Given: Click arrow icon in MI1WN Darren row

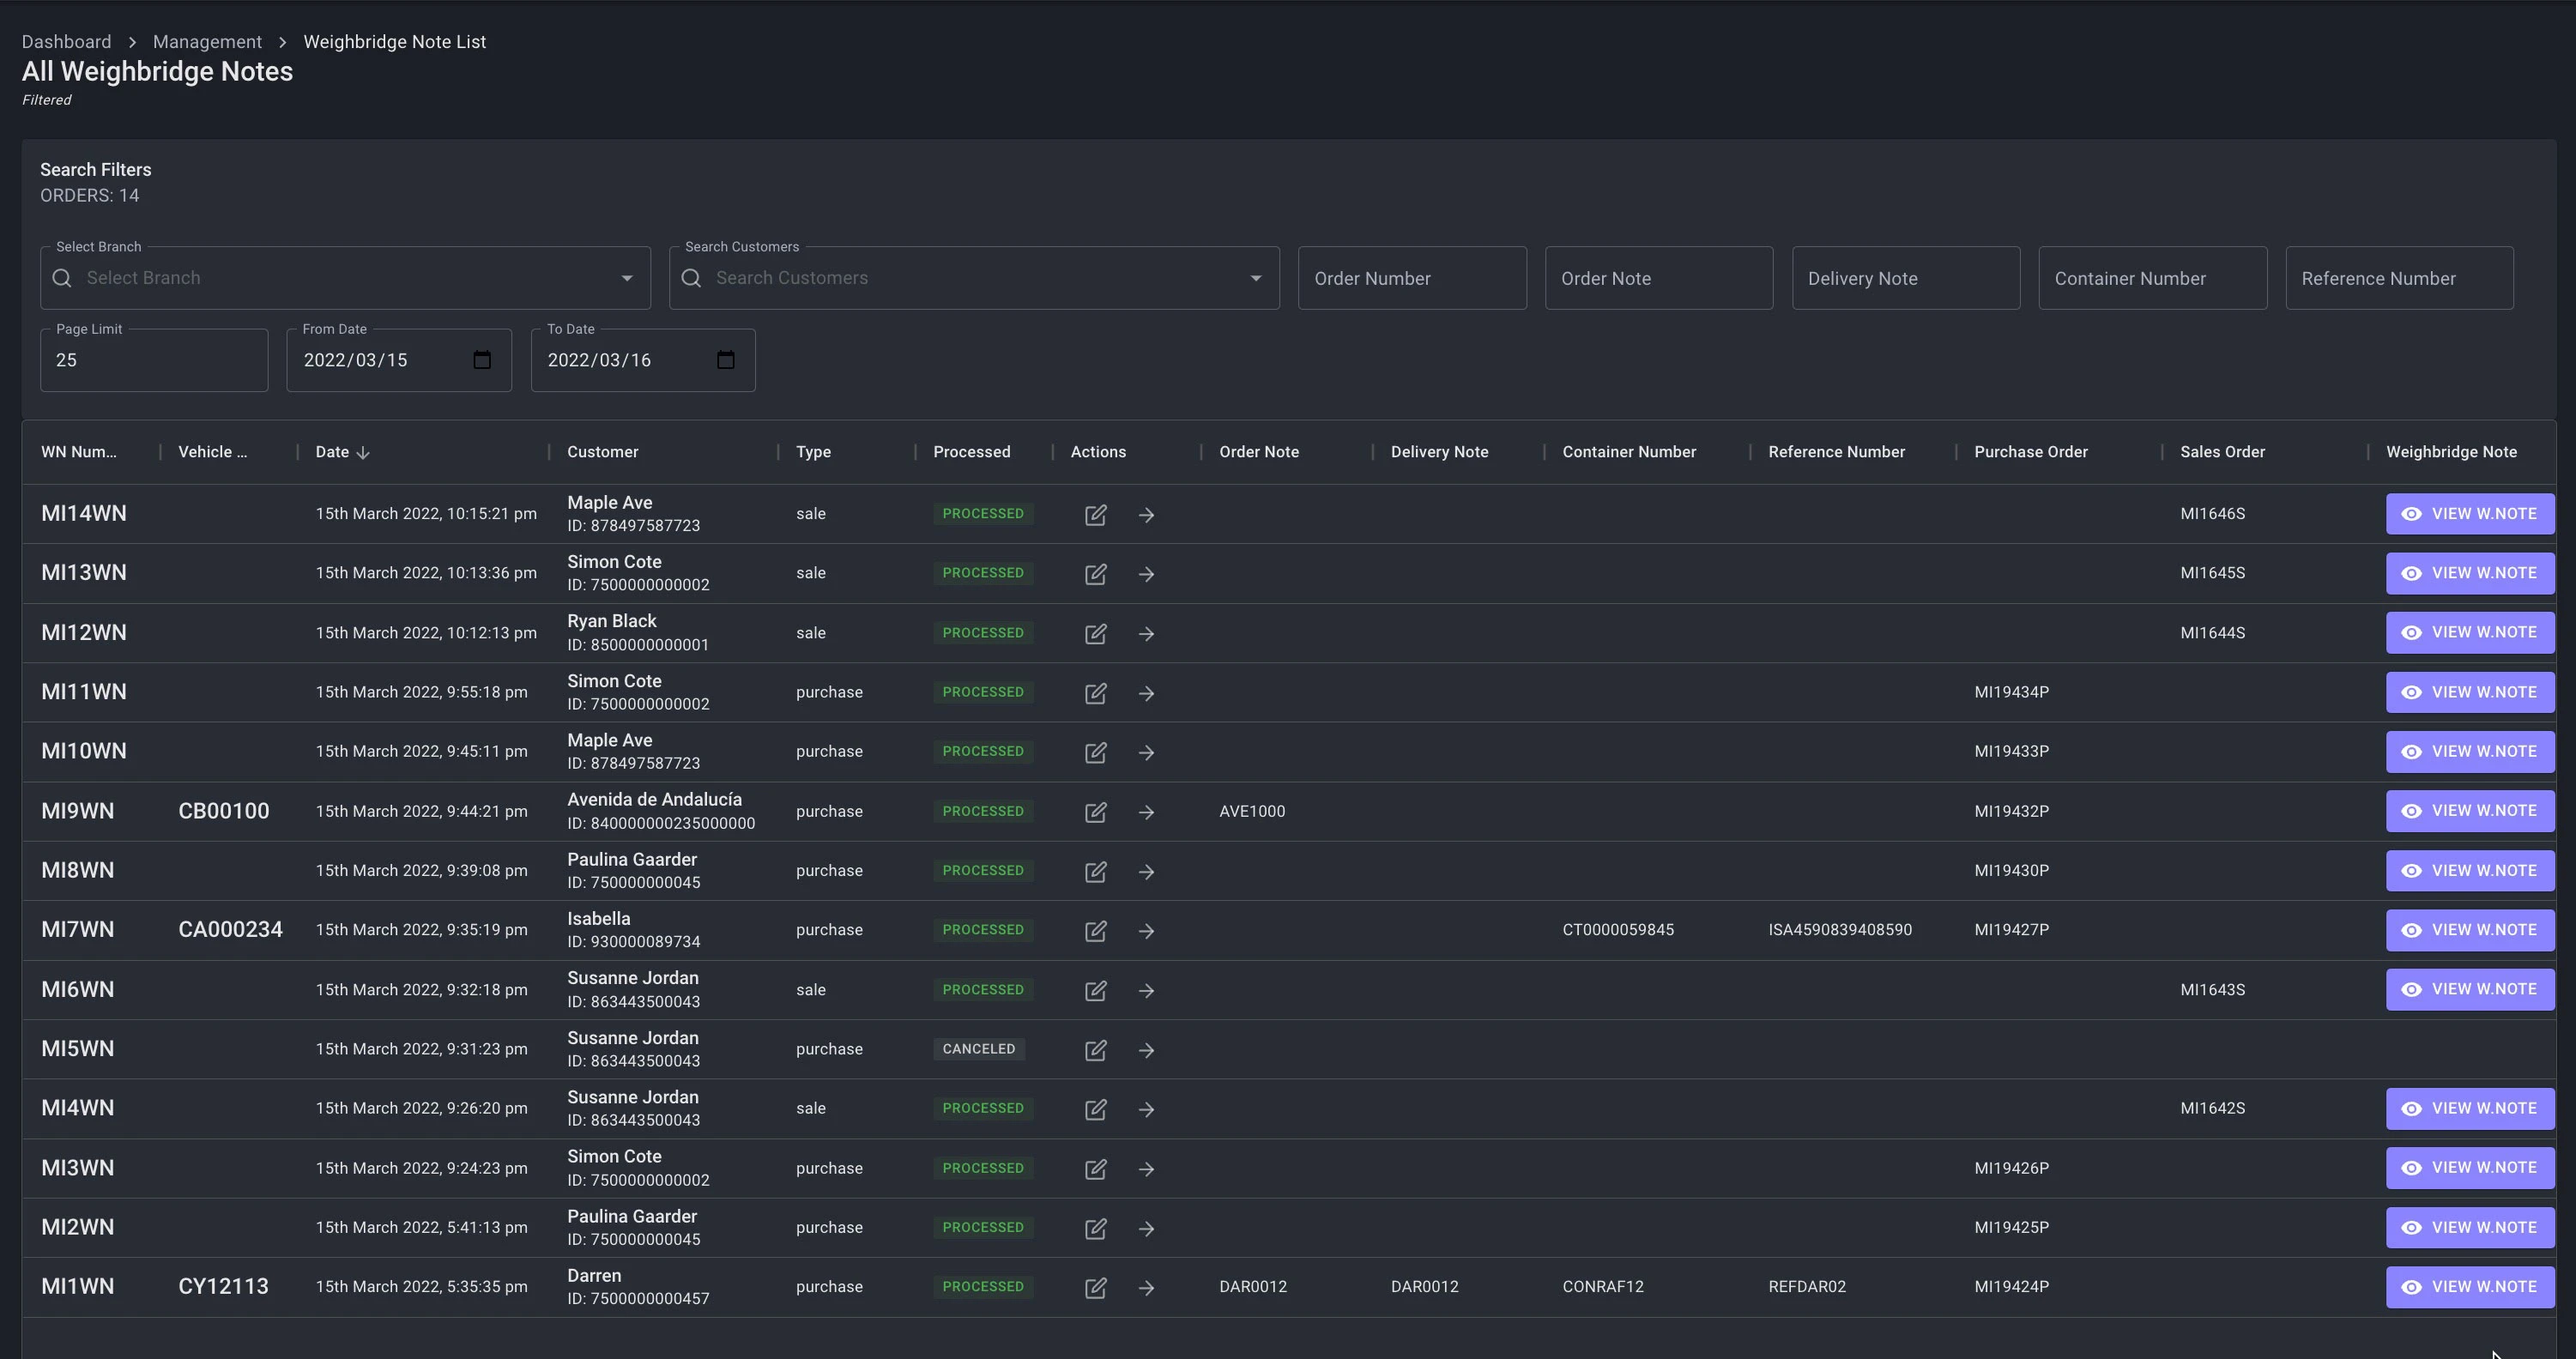Looking at the screenshot, I should (1146, 1288).
